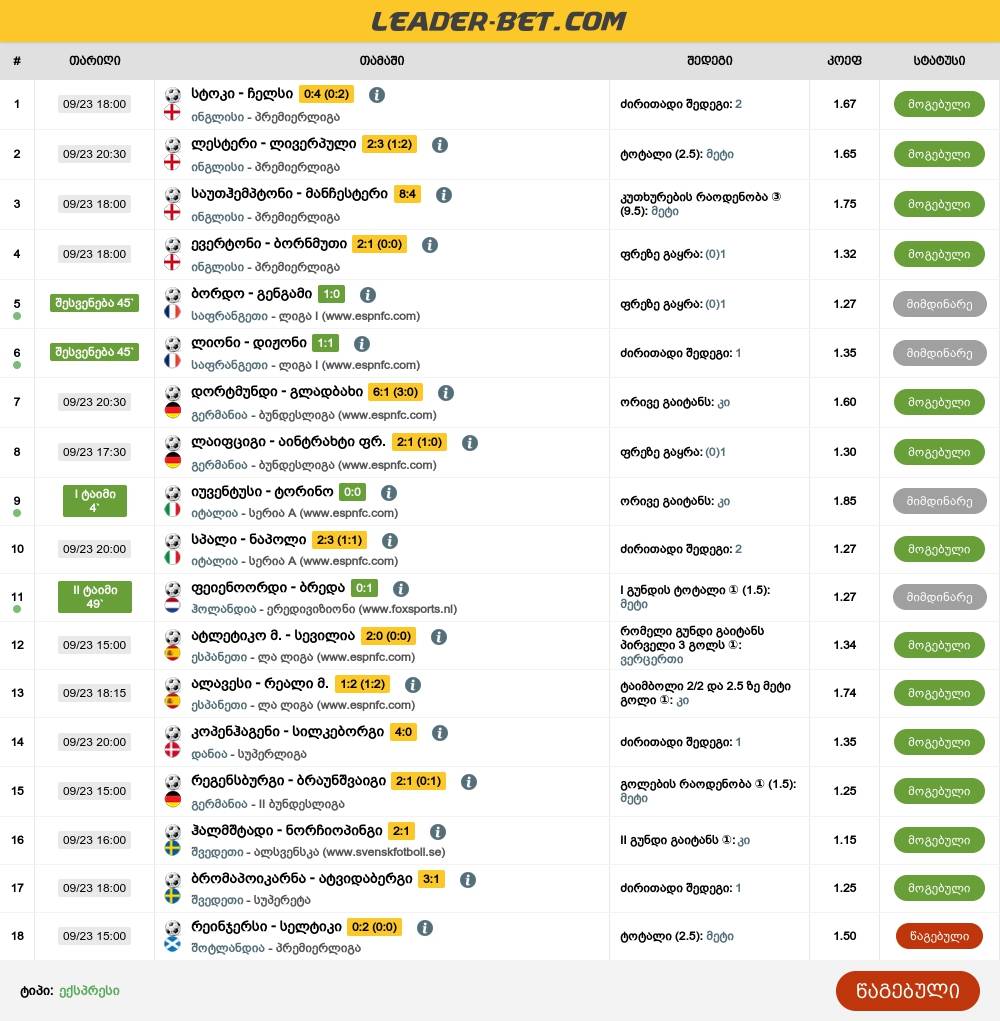
Task: Click Italy flag in იუვენტუსი - ტორინო row
Action: 172,509
